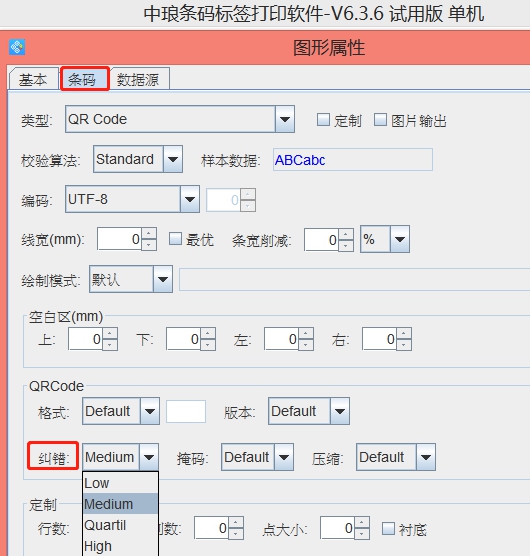Check the 图片输出 checkbox
530x556 pixels.
380,120
